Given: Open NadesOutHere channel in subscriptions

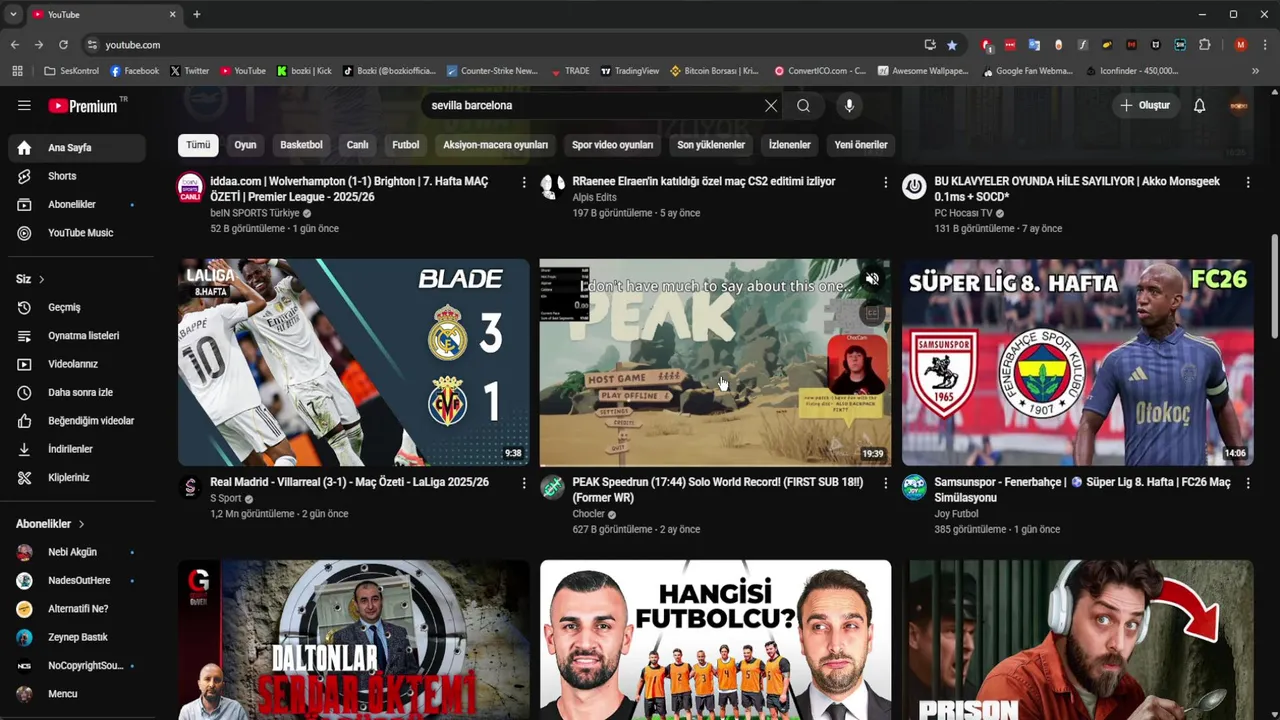Looking at the screenshot, I should 77,580.
